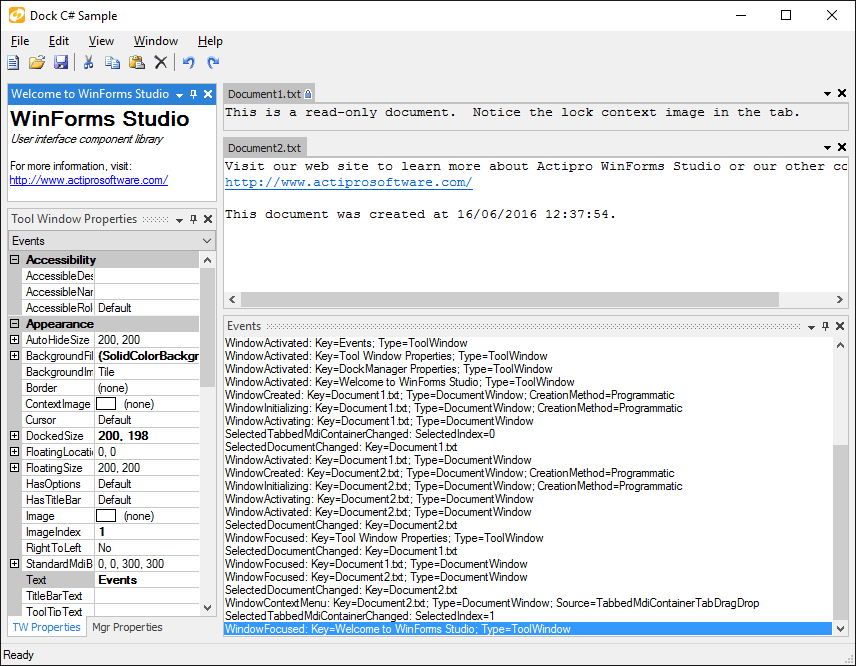Open the Edit menu

(x=59, y=41)
